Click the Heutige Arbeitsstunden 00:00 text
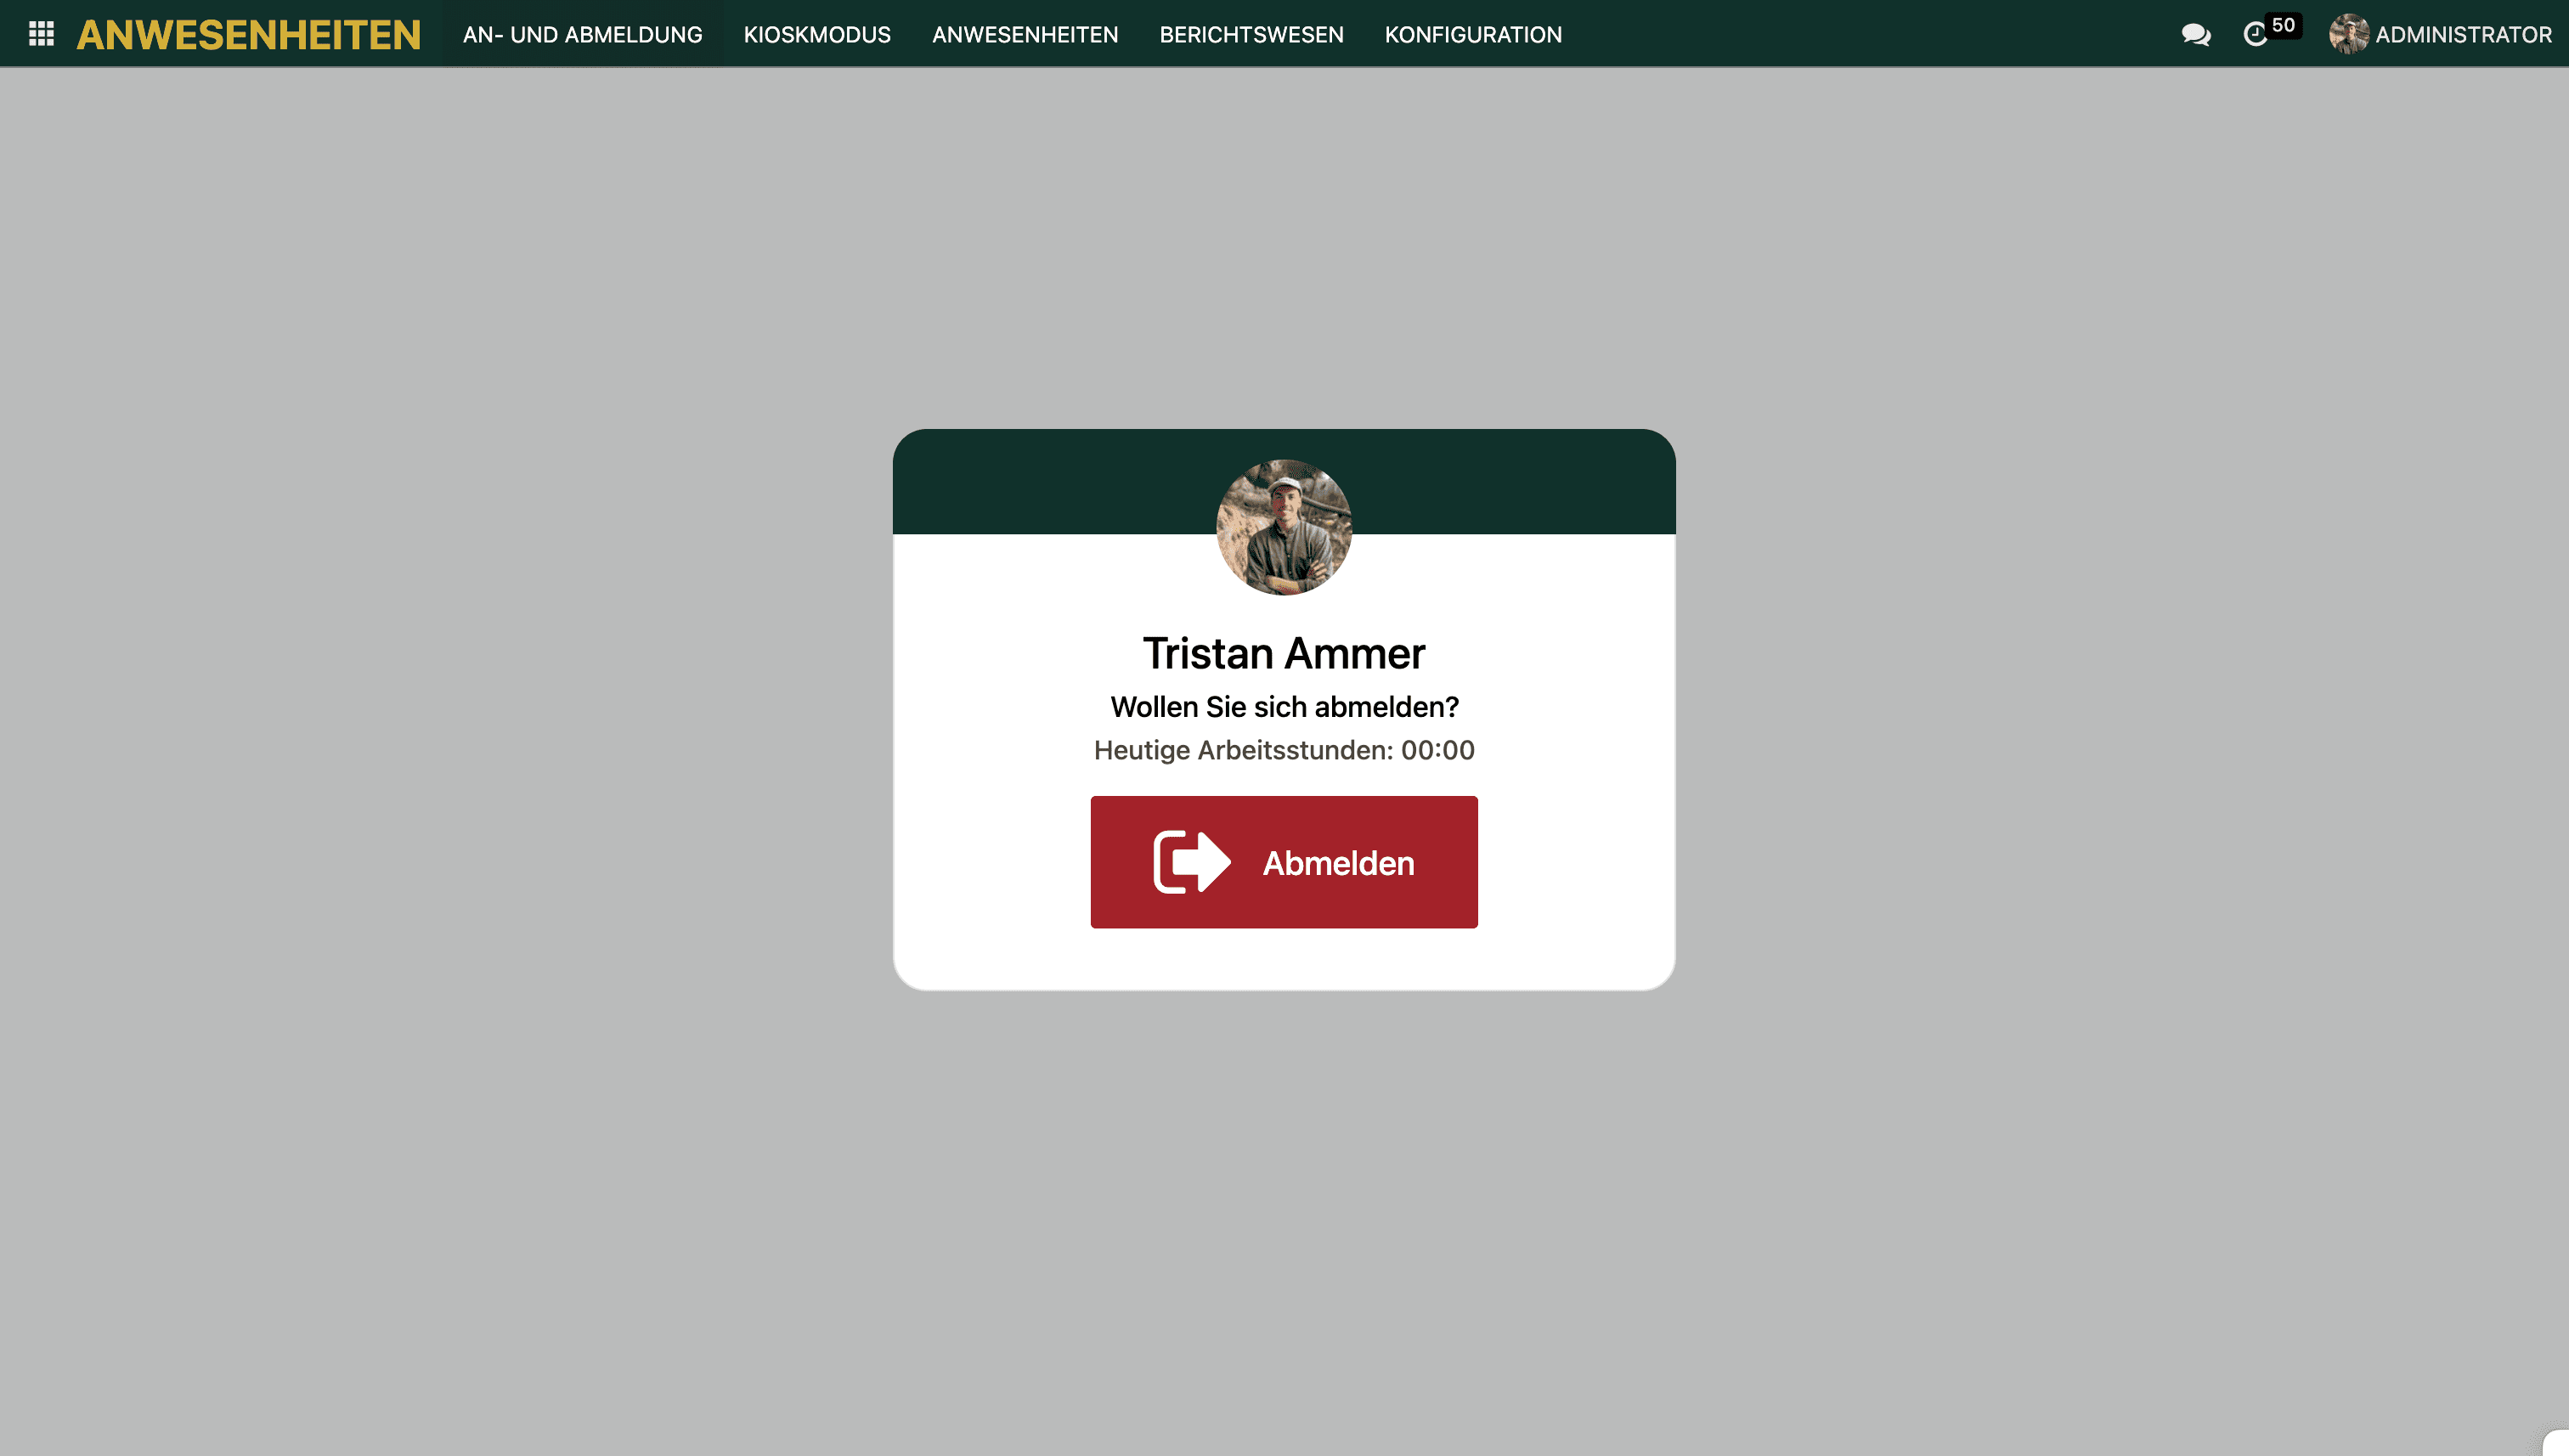The width and height of the screenshot is (2569, 1456). pyautogui.click(x=1283, y=750)
